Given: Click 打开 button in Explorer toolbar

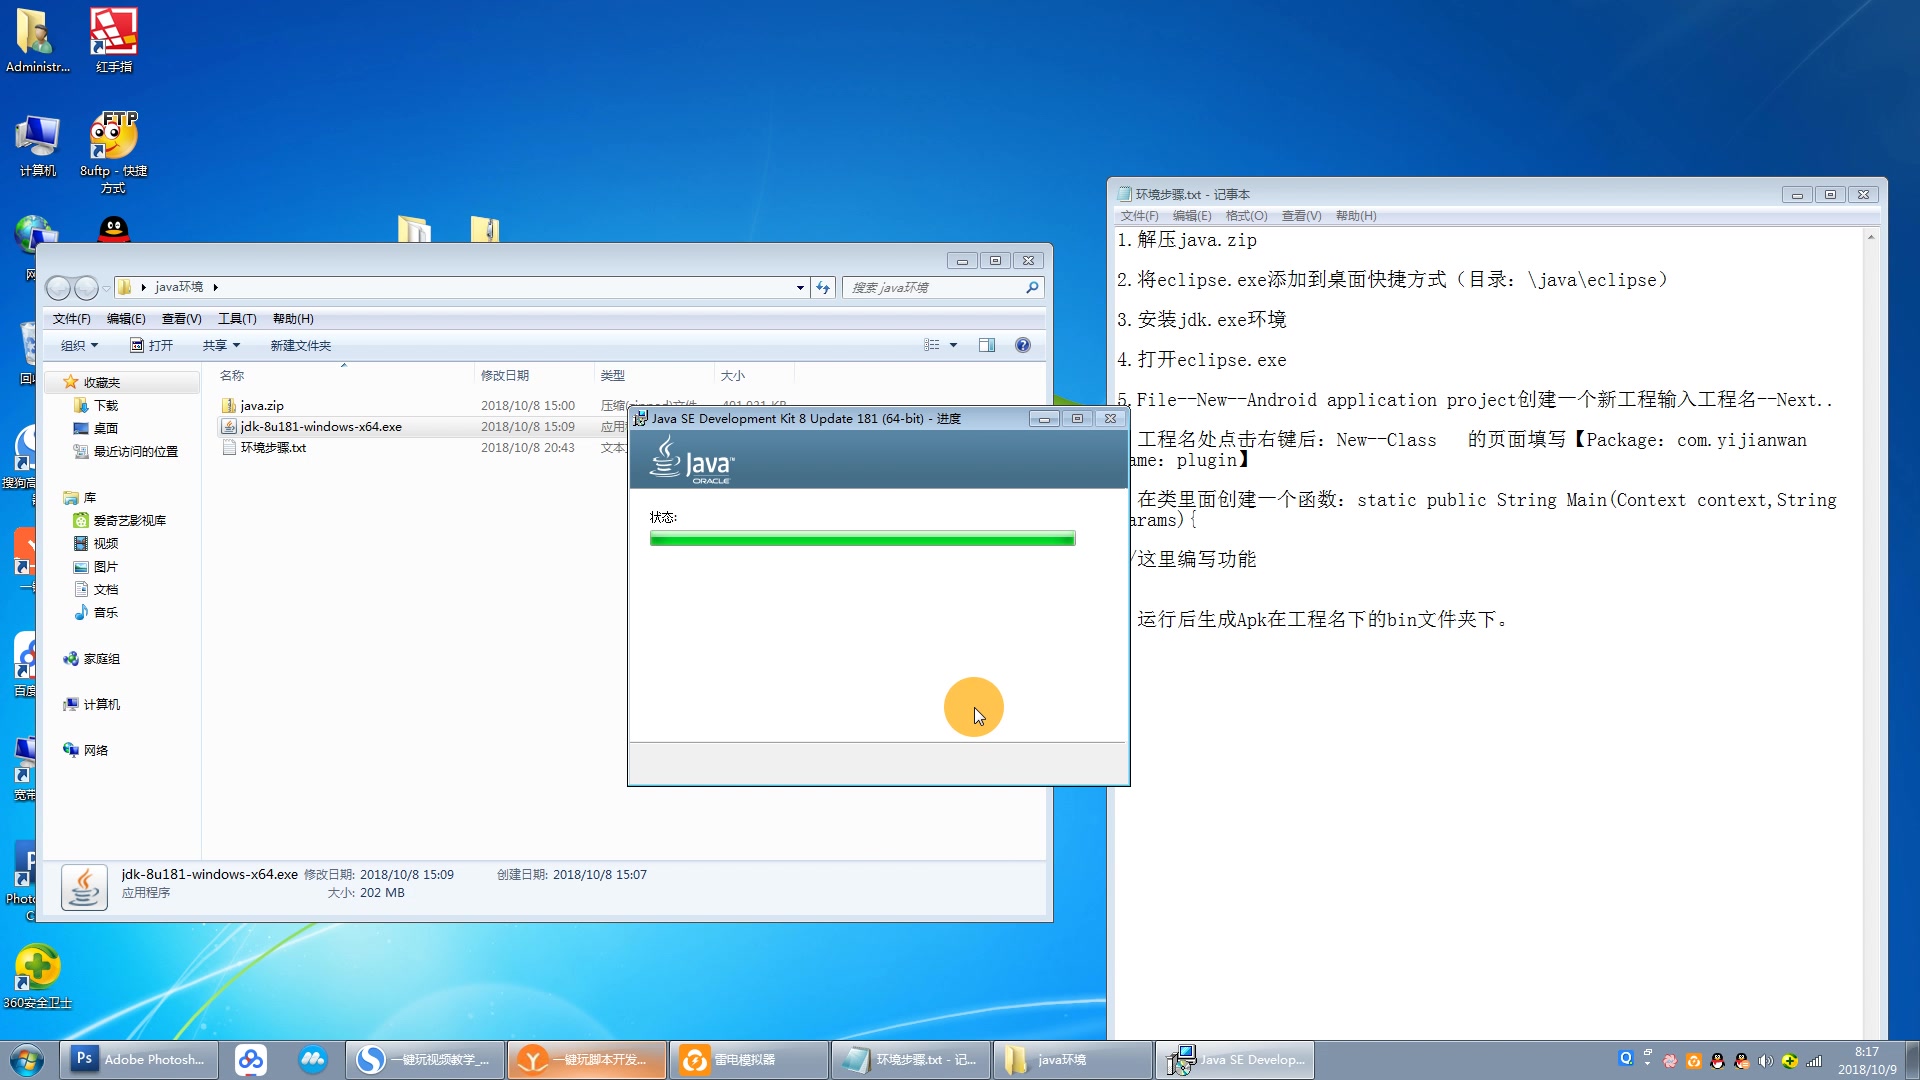Looking at the screenshot, I should (x=152, y=345).
